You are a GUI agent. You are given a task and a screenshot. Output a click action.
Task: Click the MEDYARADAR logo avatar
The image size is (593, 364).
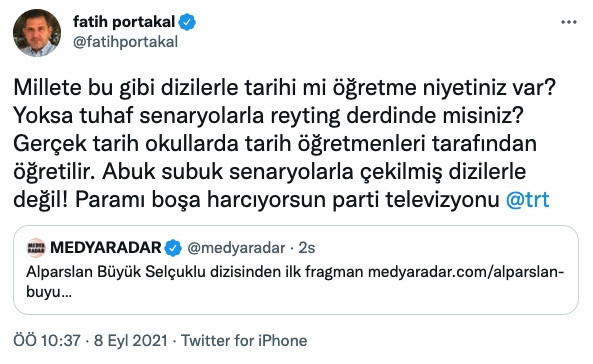point(36,248)
